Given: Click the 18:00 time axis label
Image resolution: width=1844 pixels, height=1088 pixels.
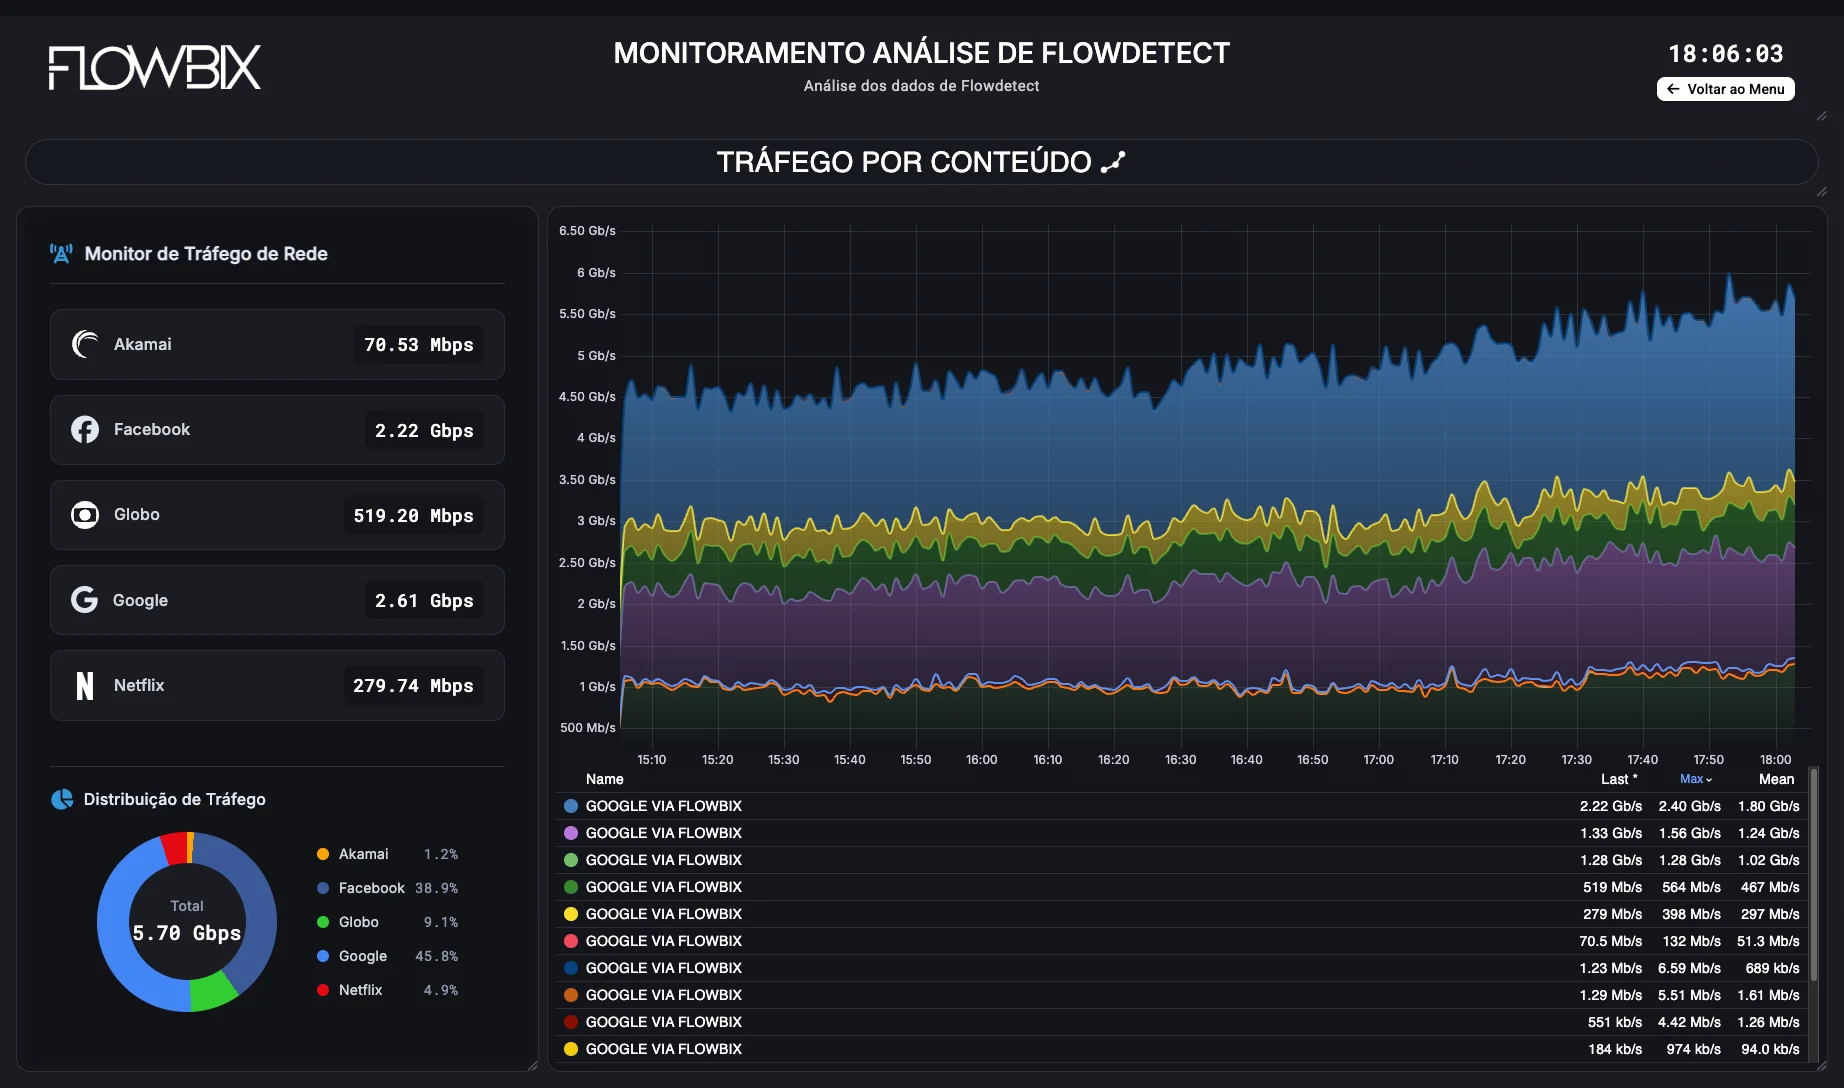Looking at the screenshot, I should [1776, 760].
